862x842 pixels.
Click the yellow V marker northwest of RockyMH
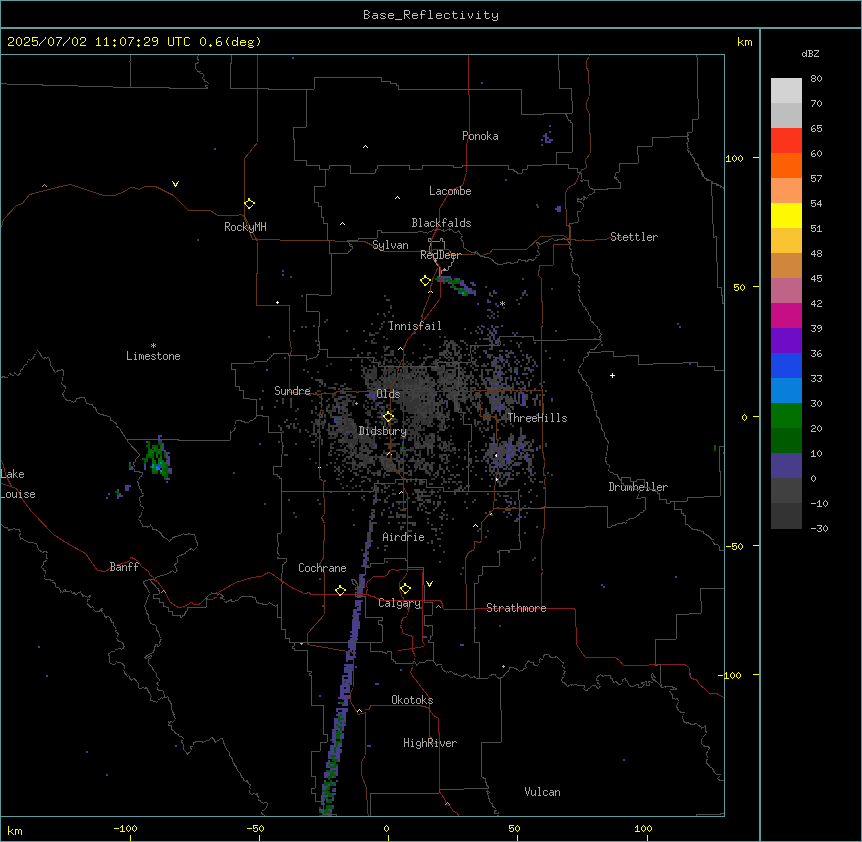click(175, 184)
